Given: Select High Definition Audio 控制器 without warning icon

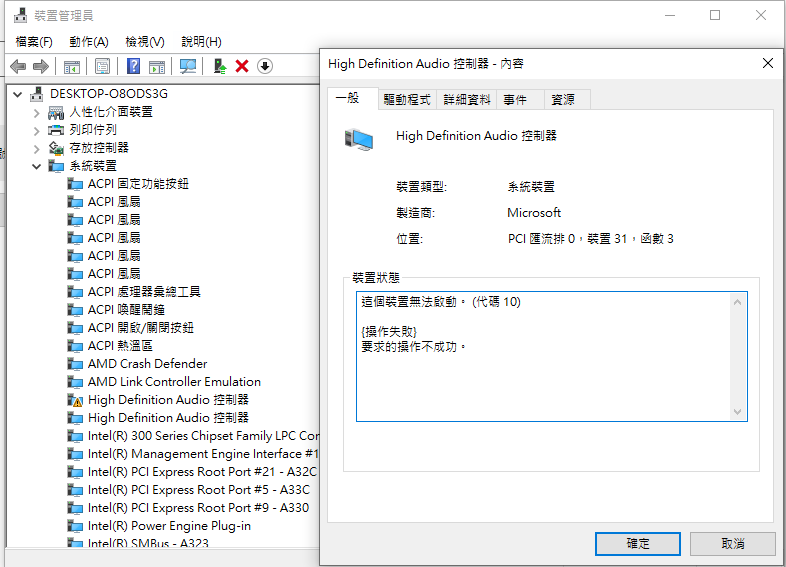Looking at the screenshot, I should tap(168, 418).
